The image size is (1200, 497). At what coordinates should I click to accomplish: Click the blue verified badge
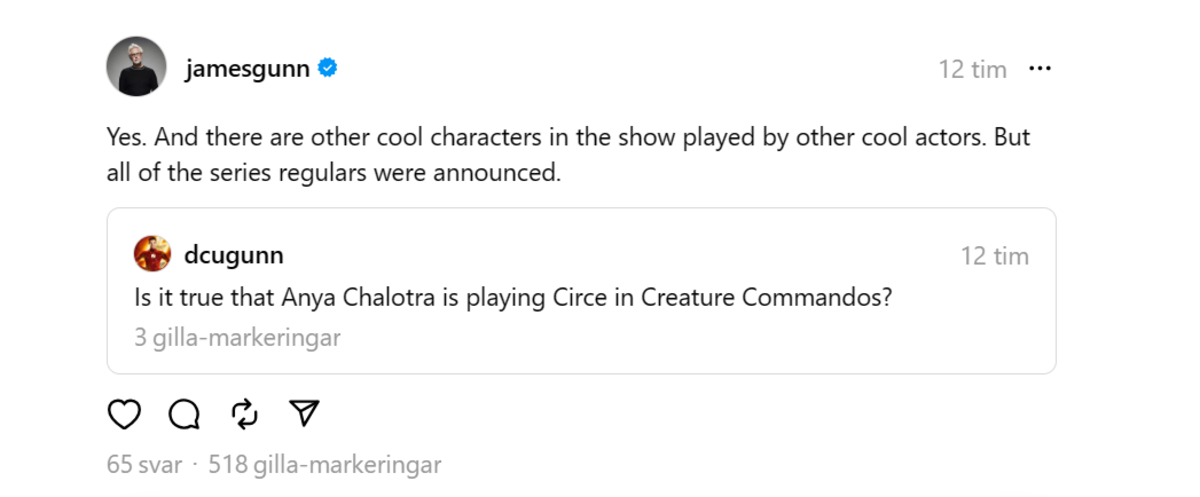(x=327, y=69)
